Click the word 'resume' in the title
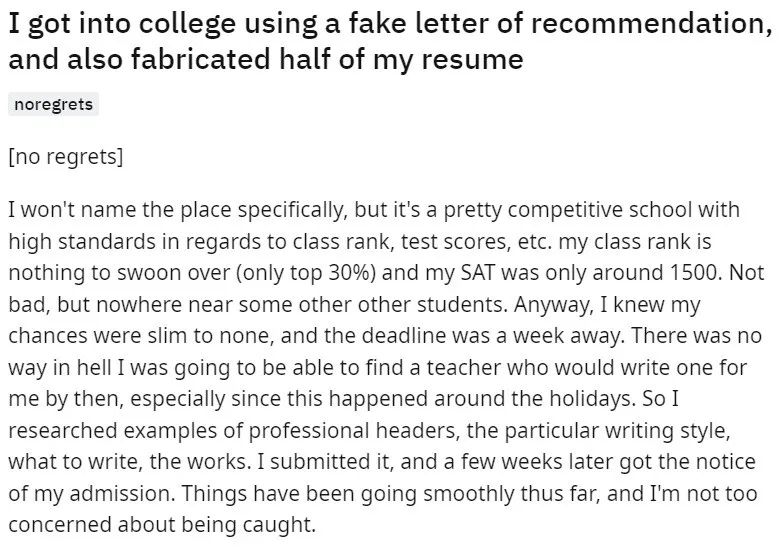The height and width of the screenshot is (560, 784). [x=472, y=59]
